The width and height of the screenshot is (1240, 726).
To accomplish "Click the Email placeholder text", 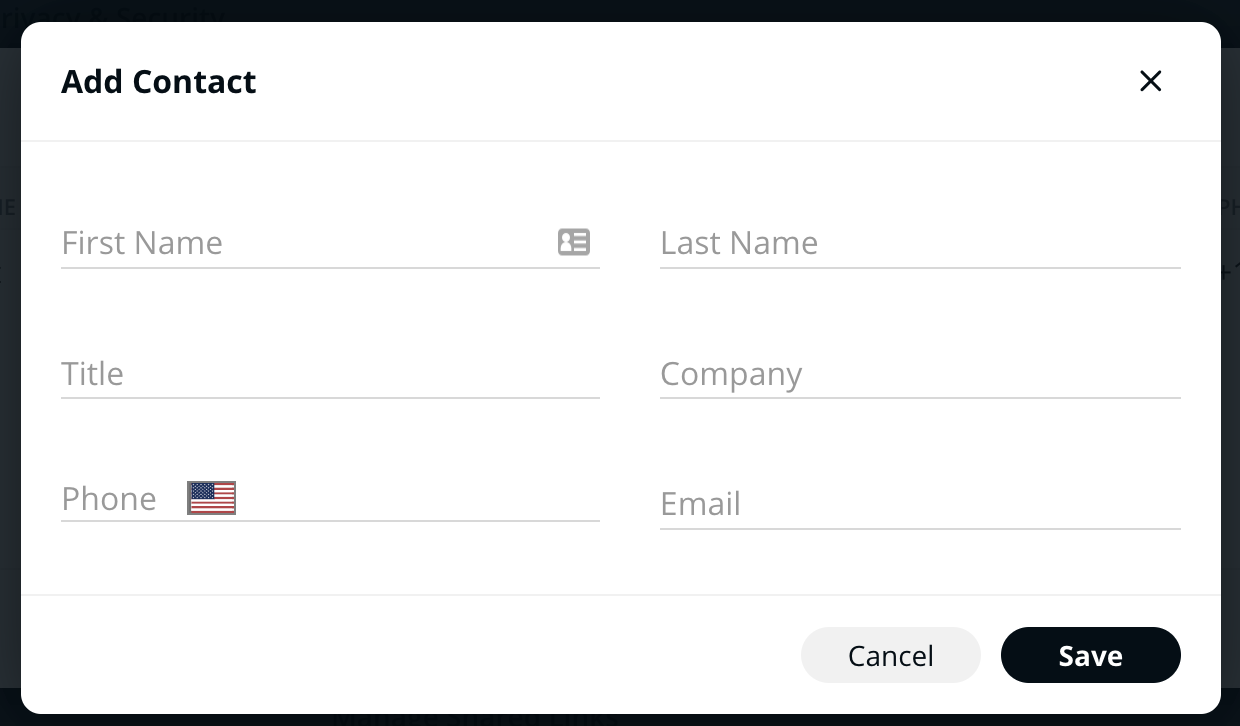I will (x=700, y=504).
